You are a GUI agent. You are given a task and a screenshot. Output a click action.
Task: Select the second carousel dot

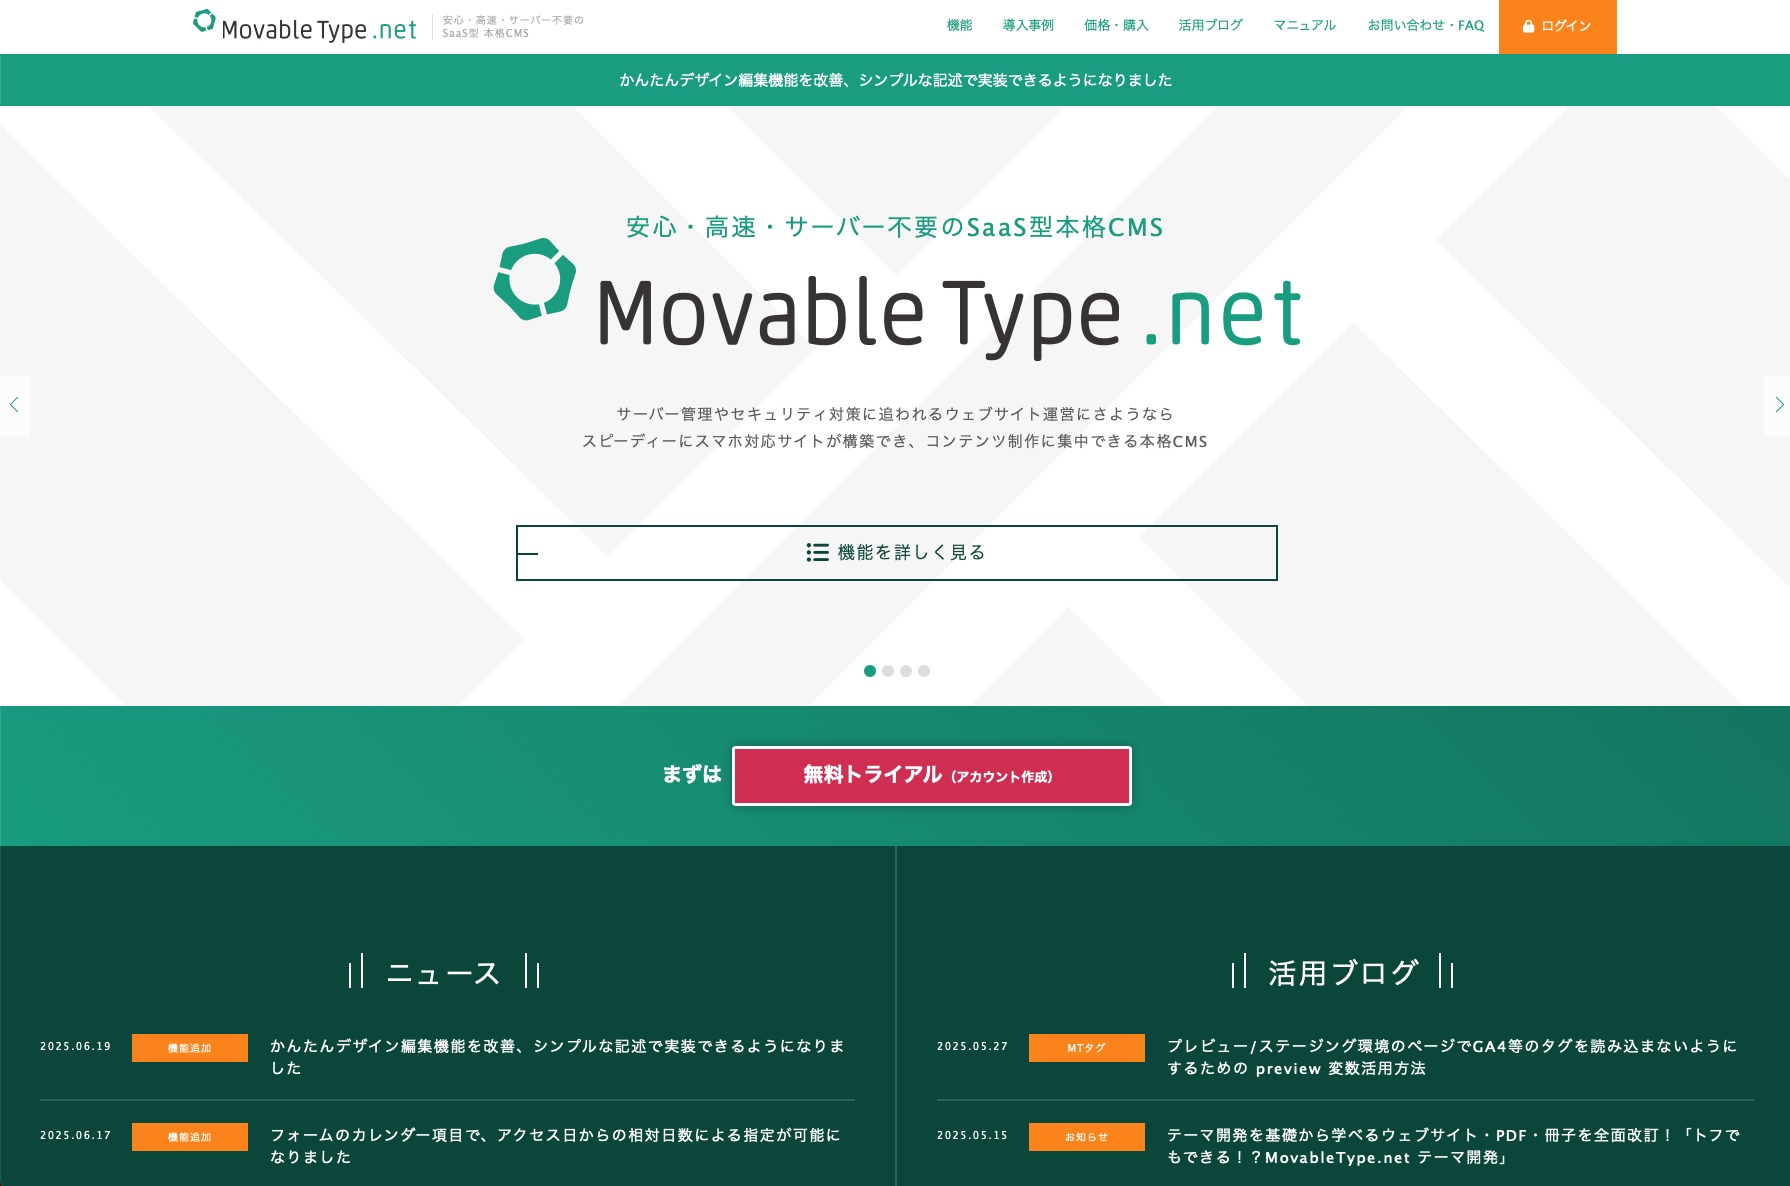click(x=888, y=671)
